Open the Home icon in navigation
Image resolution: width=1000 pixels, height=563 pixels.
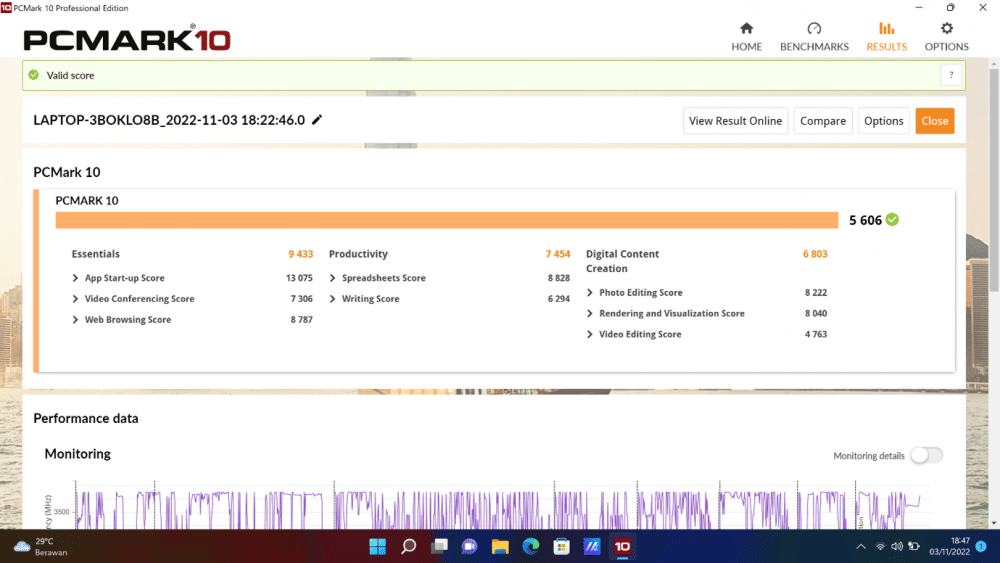coord(746,29)
